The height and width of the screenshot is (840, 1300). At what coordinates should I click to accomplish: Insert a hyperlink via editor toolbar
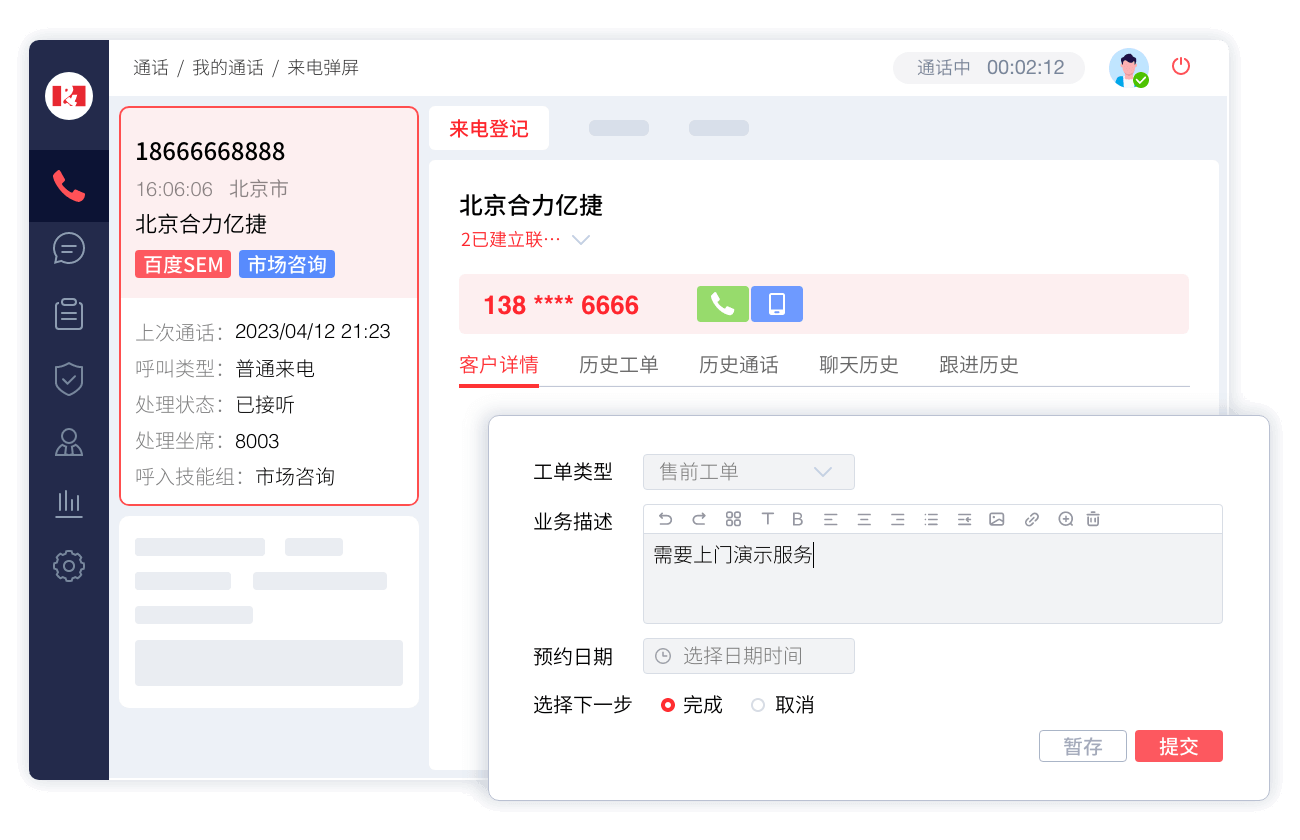point(1032,519)
